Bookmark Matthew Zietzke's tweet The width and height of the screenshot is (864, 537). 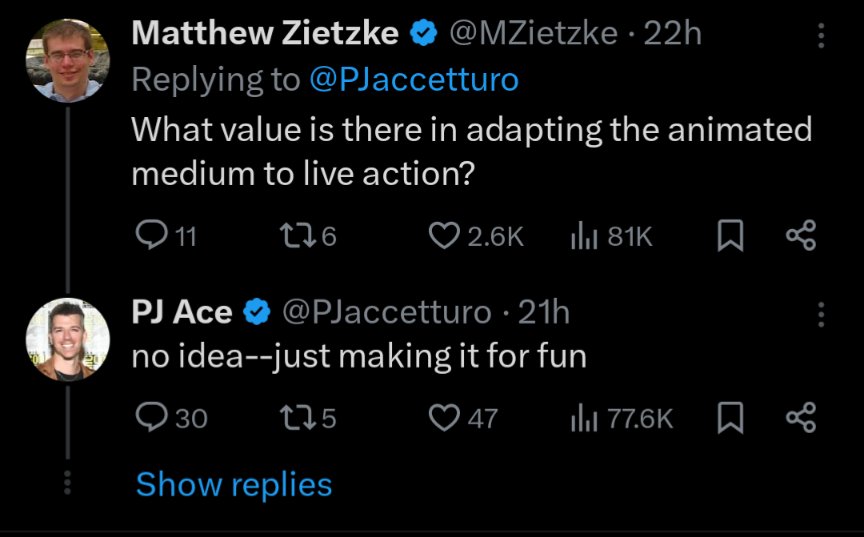tap(731, 236)
